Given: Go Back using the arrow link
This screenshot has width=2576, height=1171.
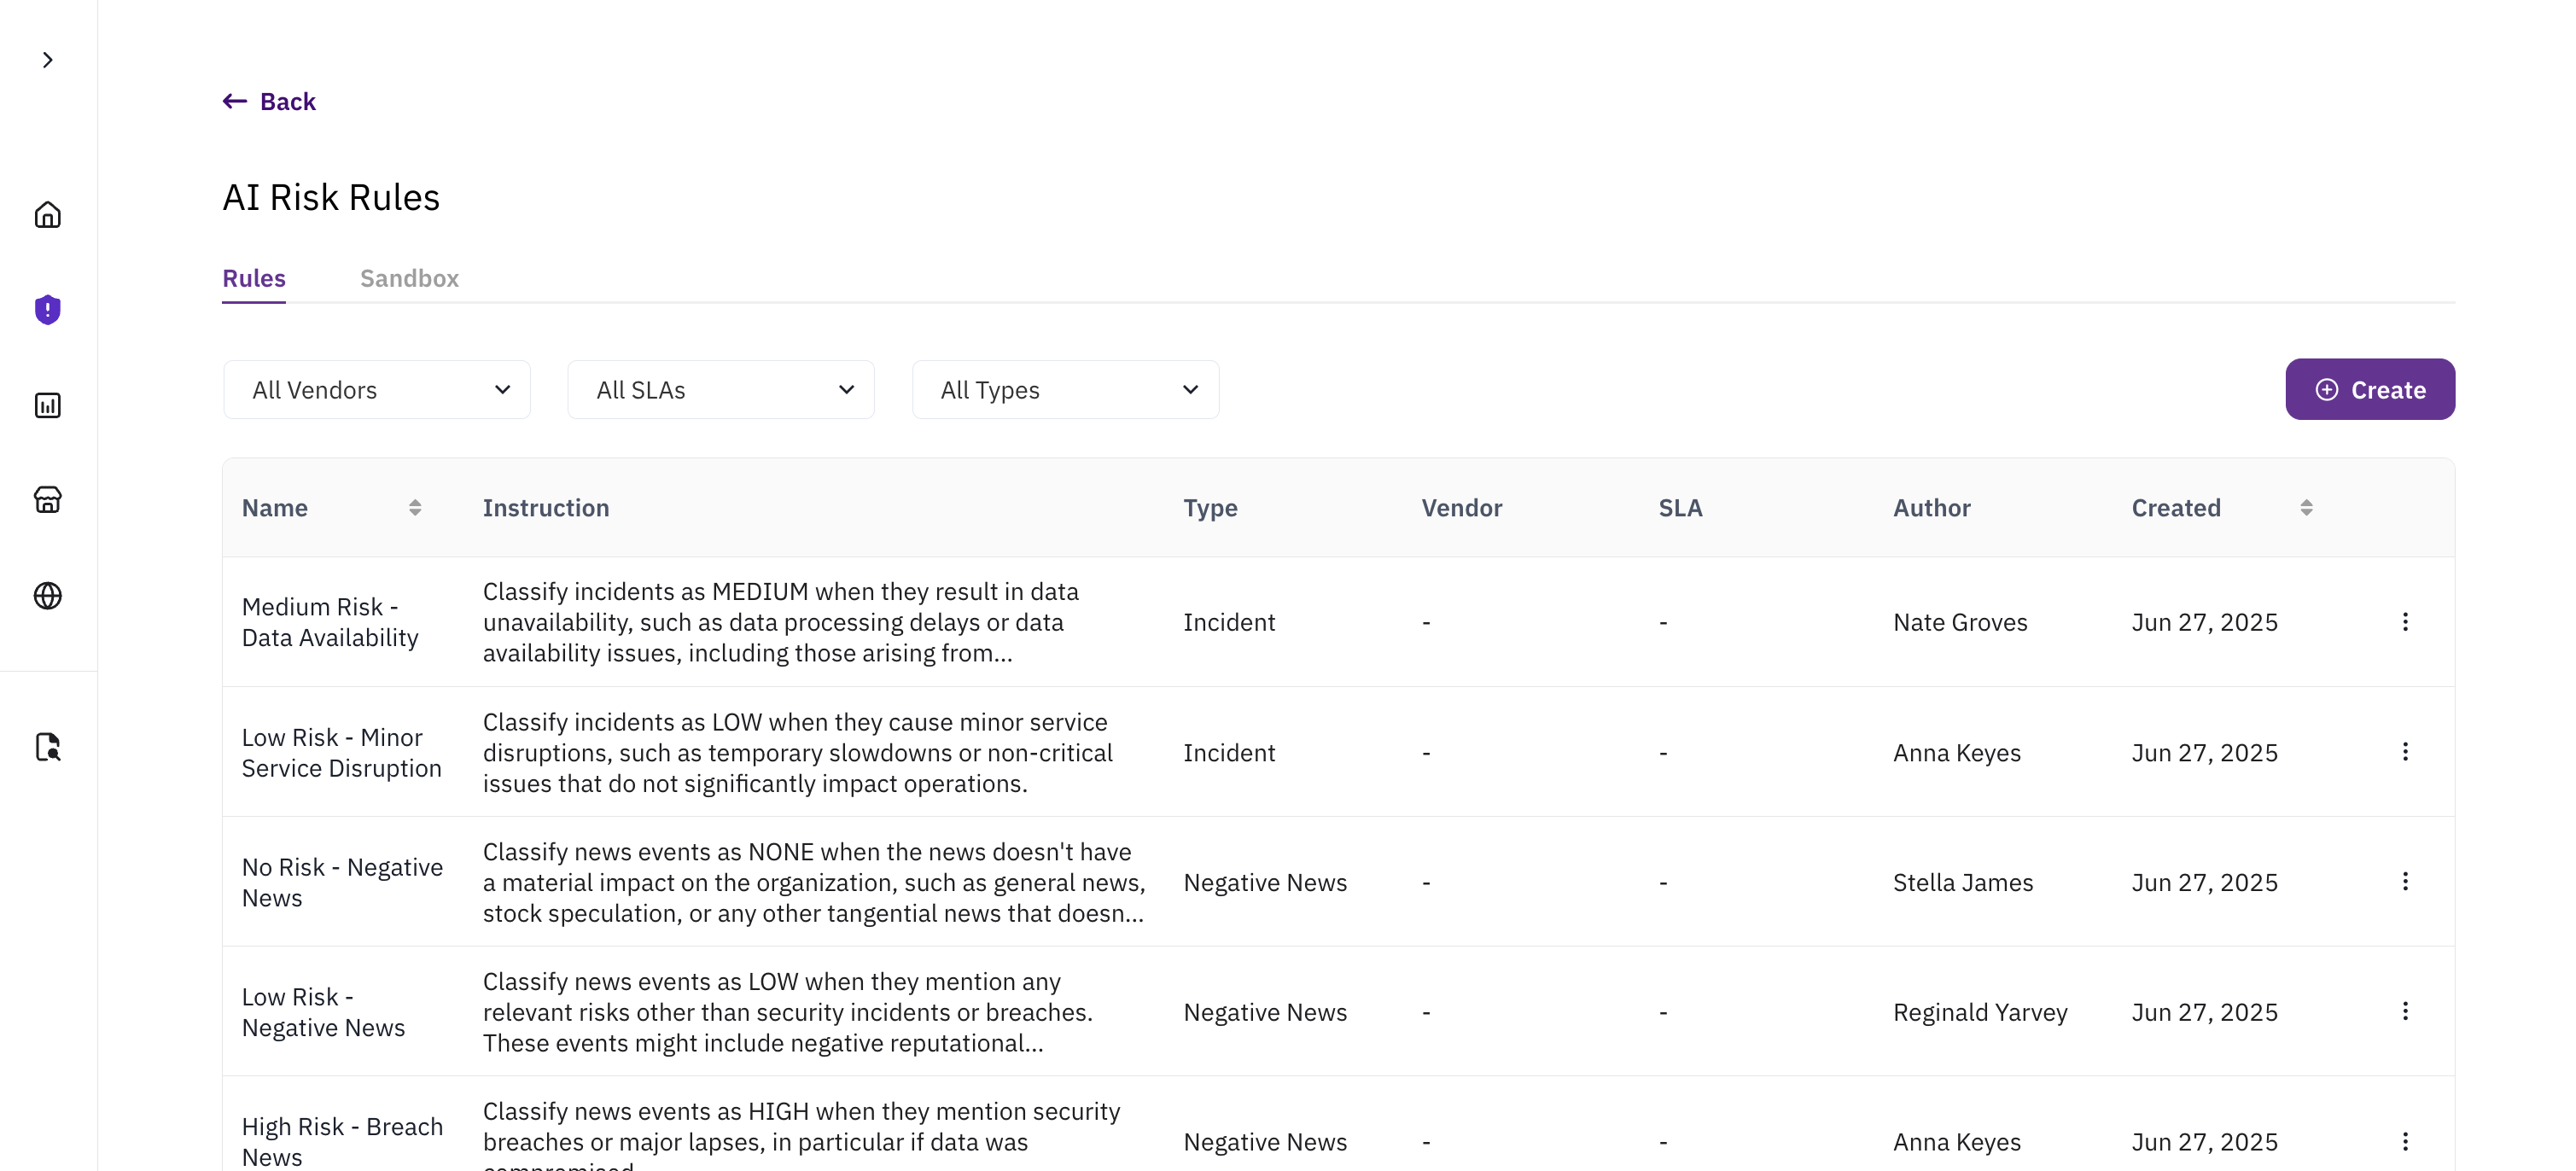Looking at the screenshot, I should [269, 102].
